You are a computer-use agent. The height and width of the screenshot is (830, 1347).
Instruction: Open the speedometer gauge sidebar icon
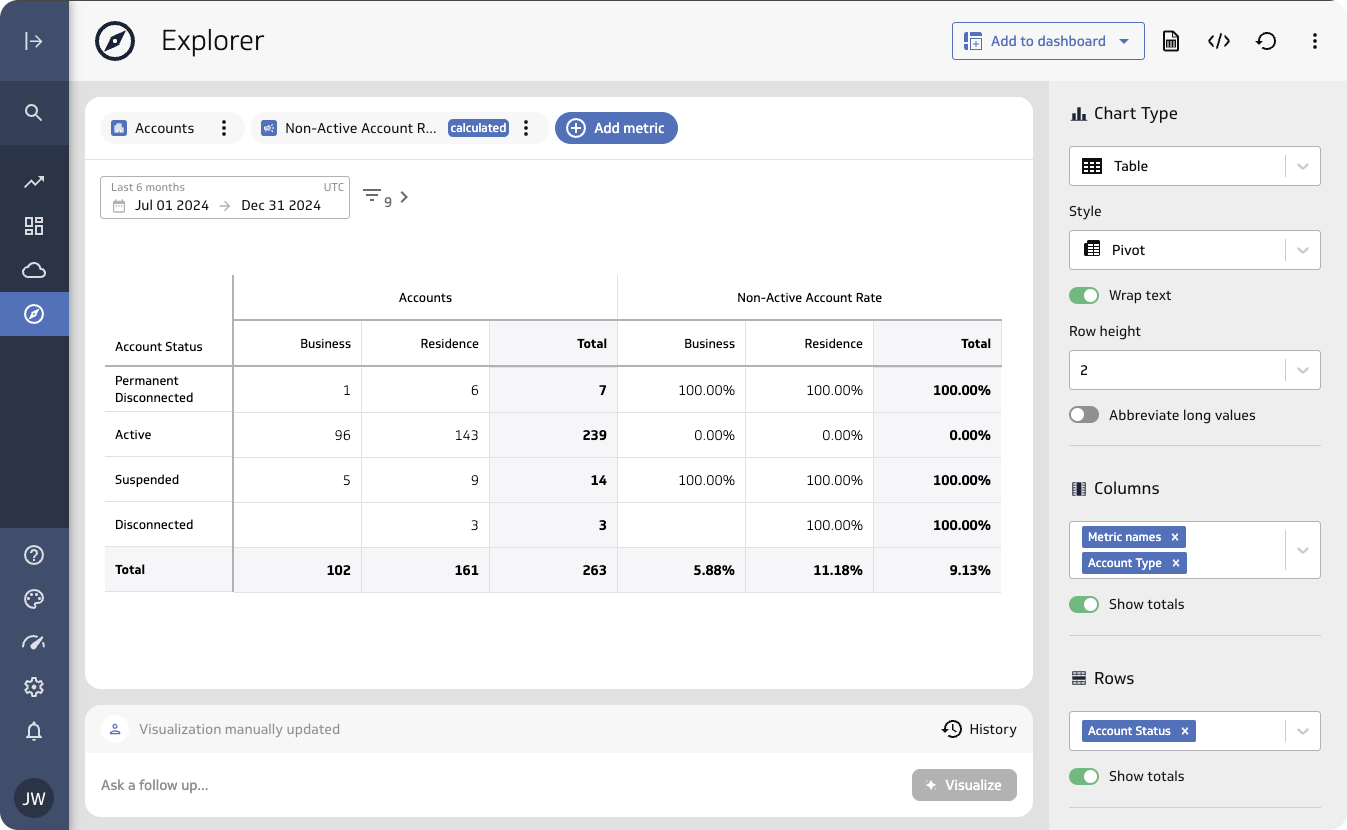click(x=34, y=643)
